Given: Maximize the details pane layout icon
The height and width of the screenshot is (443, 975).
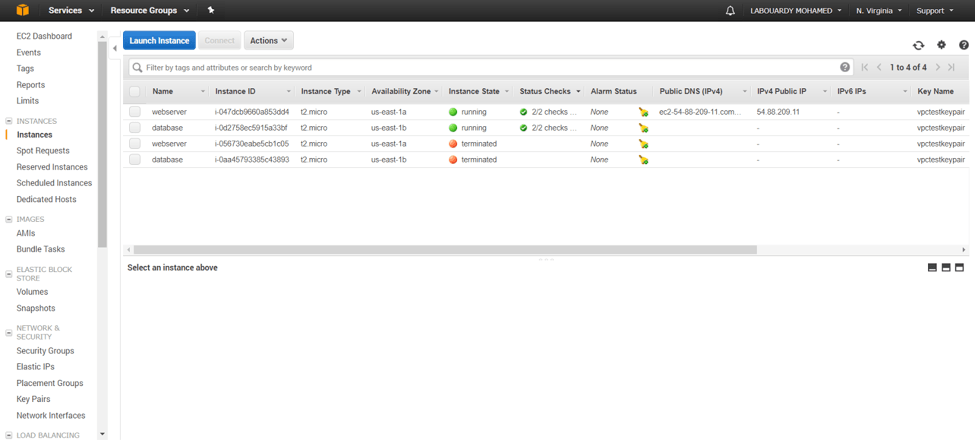Looking at the screenshot, I should click(959, 268).
